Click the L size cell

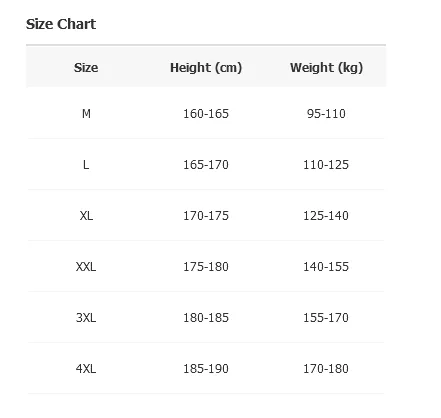86,165
